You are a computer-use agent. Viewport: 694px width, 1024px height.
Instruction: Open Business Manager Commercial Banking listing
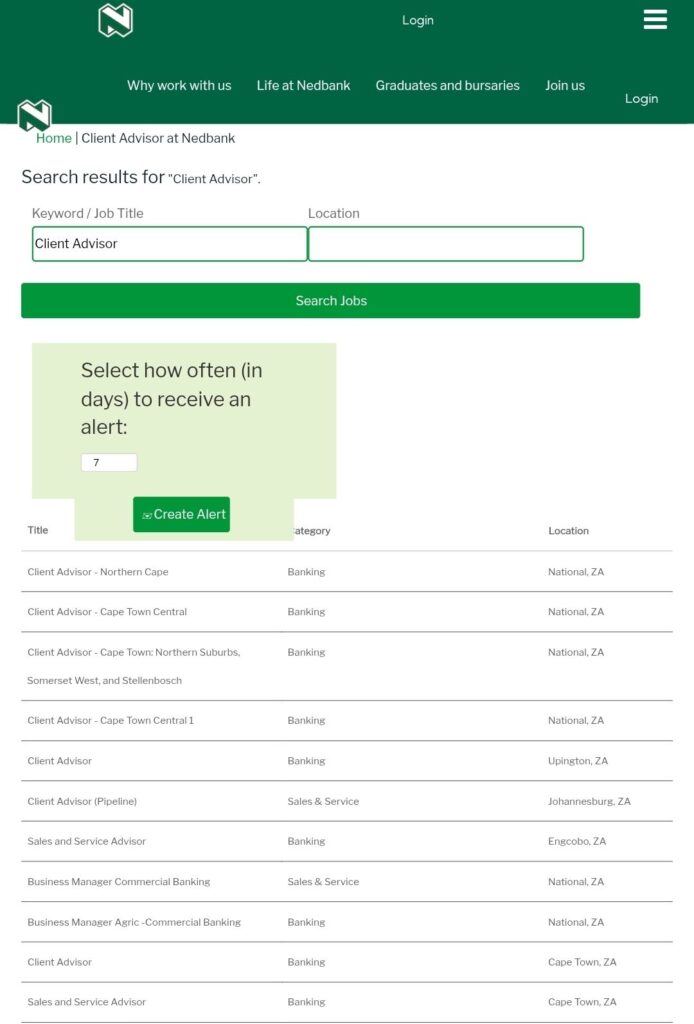tap(118, 881)
